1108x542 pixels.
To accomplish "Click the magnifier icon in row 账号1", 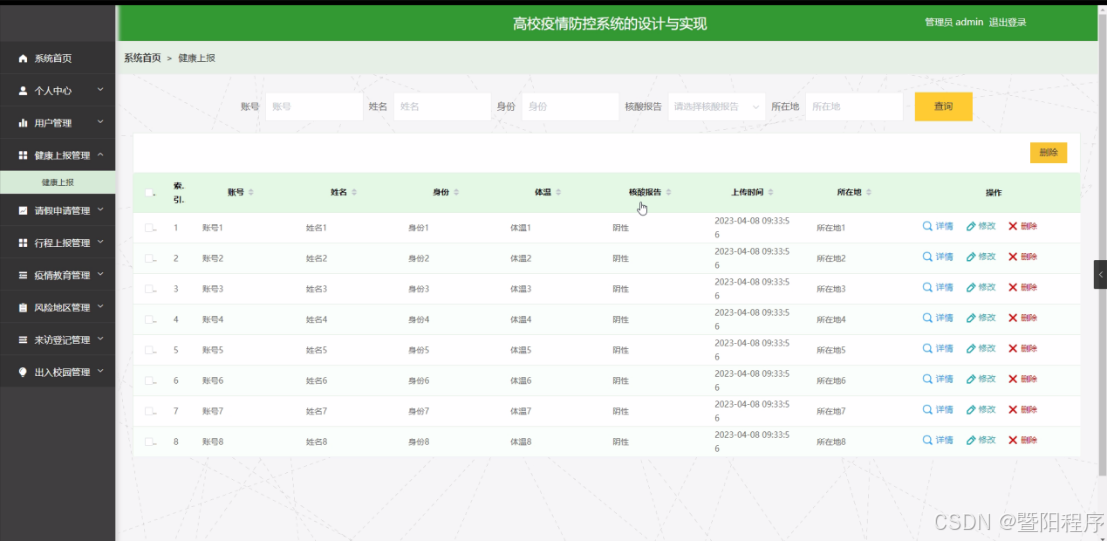I will 927,226.
